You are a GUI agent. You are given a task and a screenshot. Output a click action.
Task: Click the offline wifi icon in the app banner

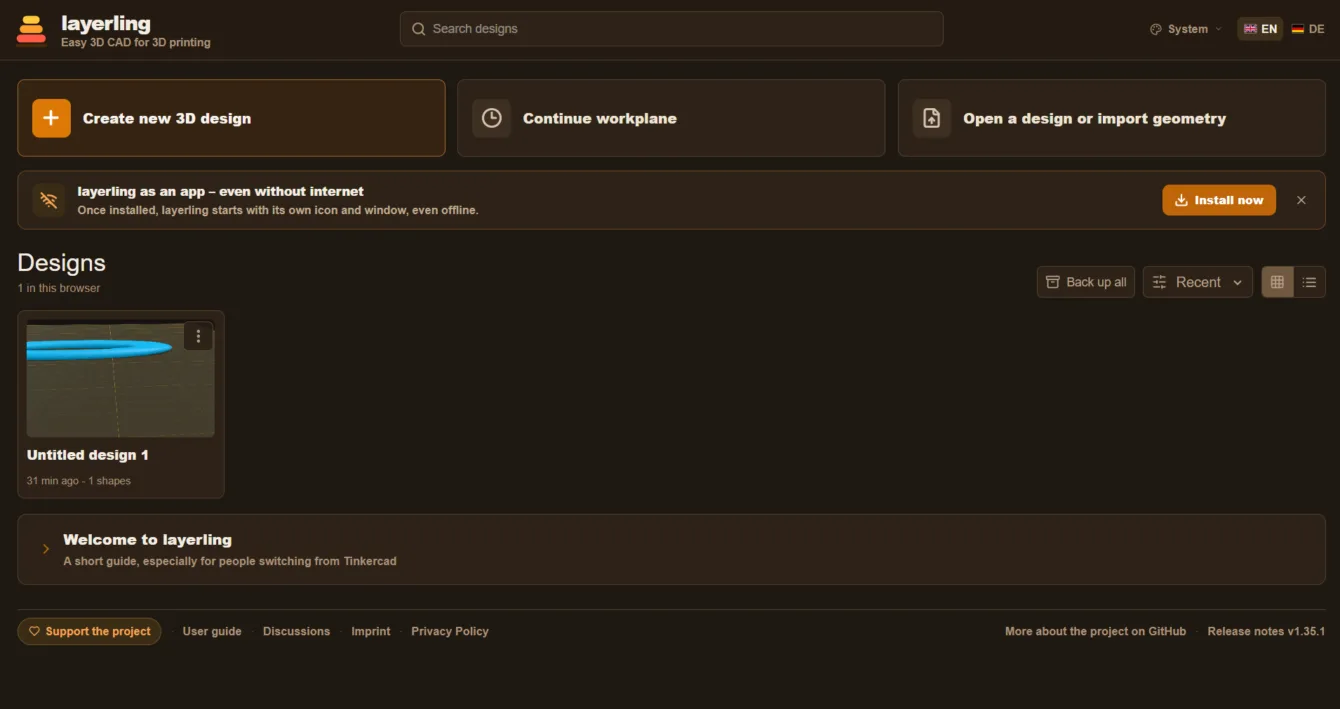coord(48,200)
